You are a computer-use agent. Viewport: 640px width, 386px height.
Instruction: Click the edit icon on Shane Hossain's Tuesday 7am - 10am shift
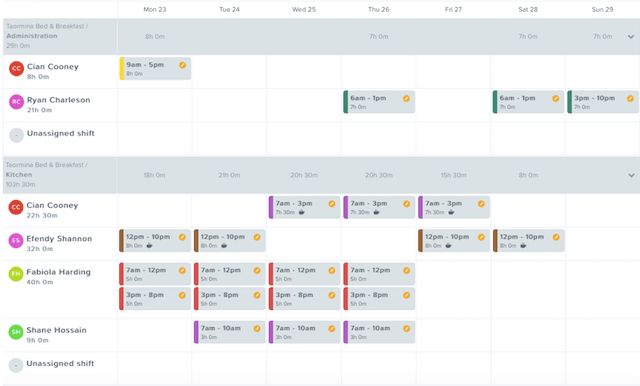coord(257,328)
